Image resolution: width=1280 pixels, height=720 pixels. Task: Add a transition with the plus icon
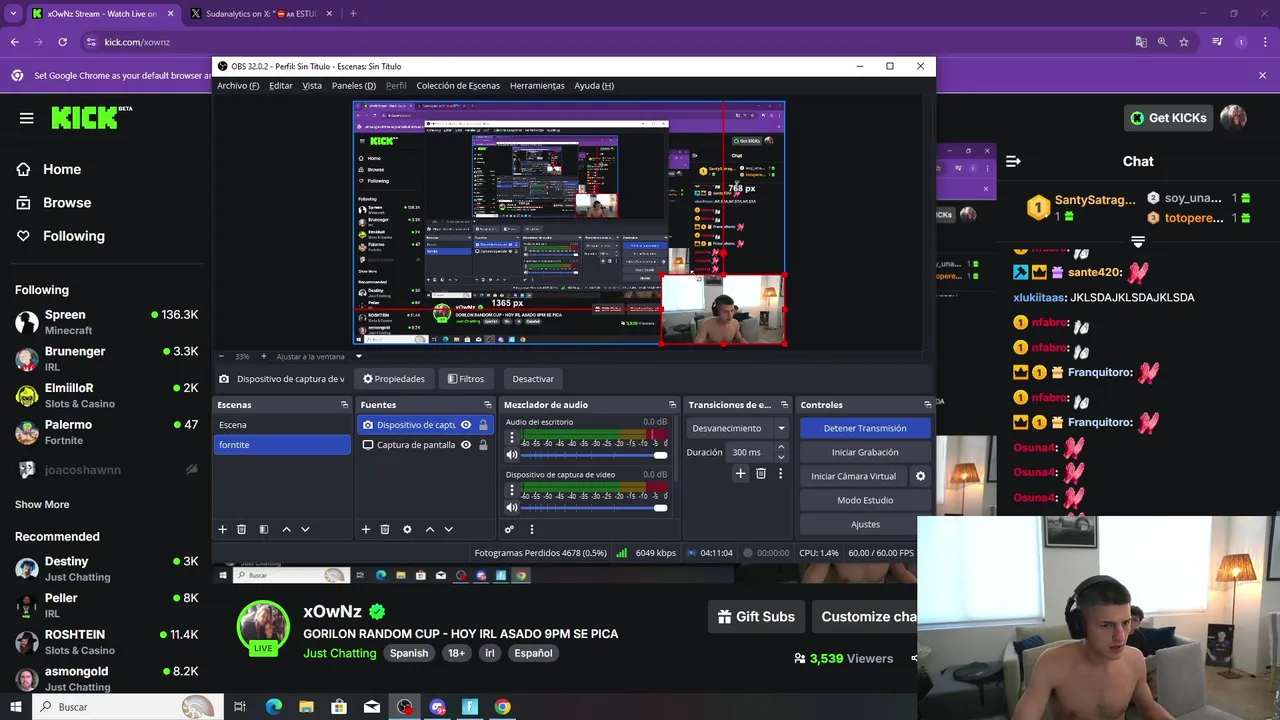coord(740,473)
